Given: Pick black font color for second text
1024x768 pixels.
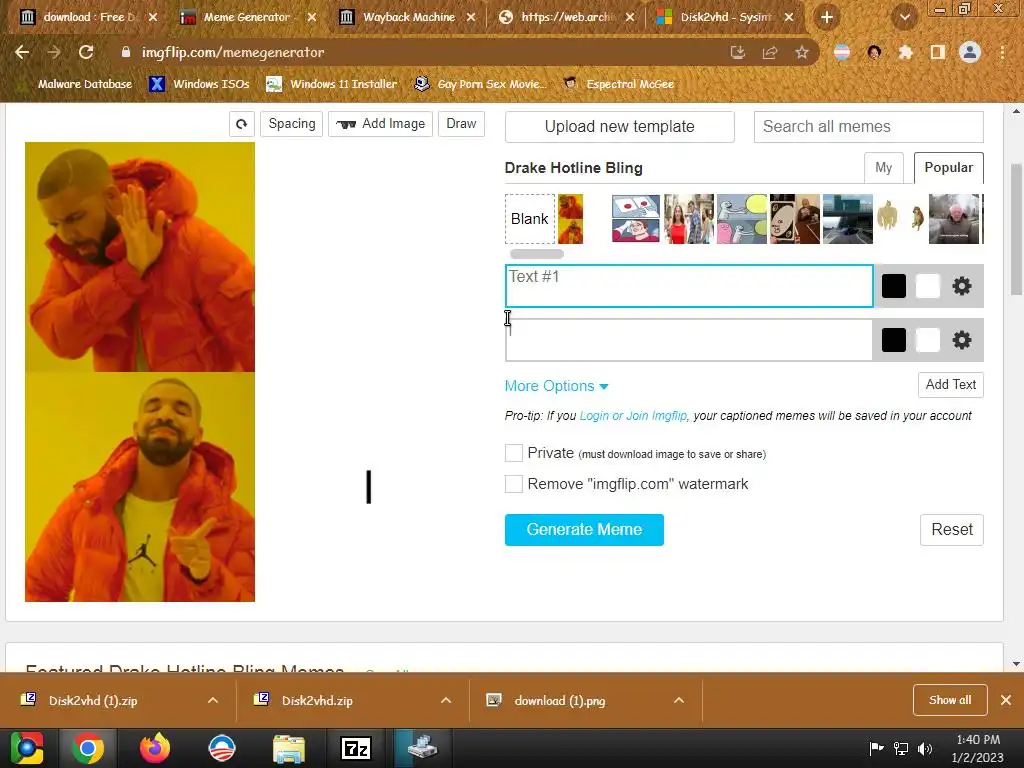Looking at the screenshot, I should tap(893, 340).
